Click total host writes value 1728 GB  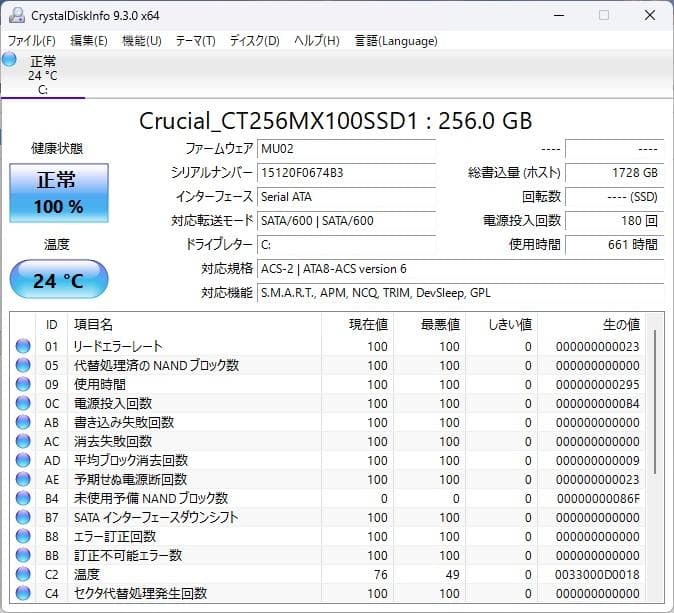click(615, 173)
